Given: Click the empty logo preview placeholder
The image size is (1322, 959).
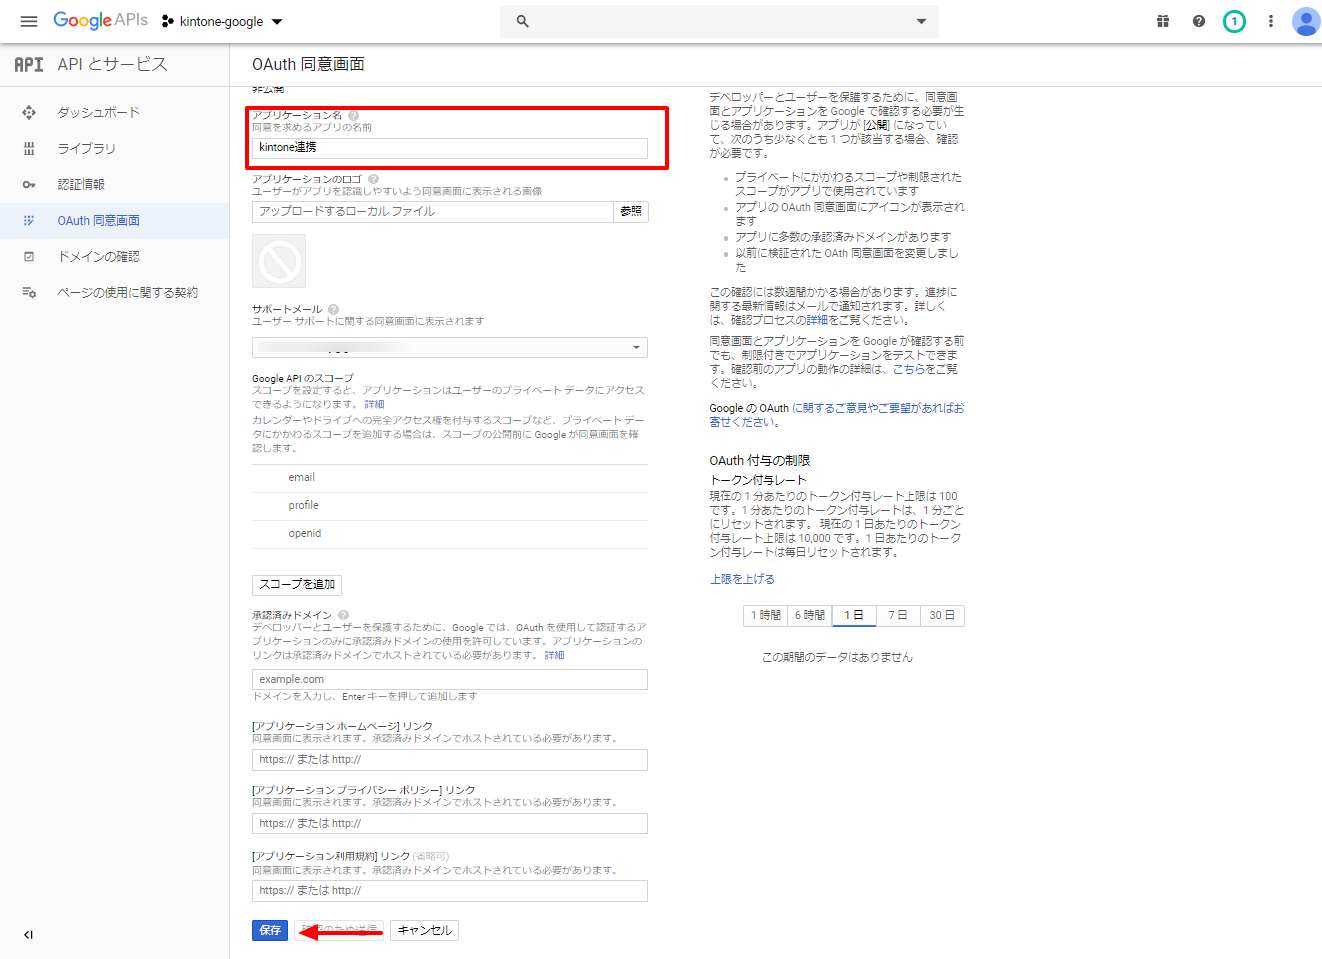Looking at the screenshot, I should [279, 261].
